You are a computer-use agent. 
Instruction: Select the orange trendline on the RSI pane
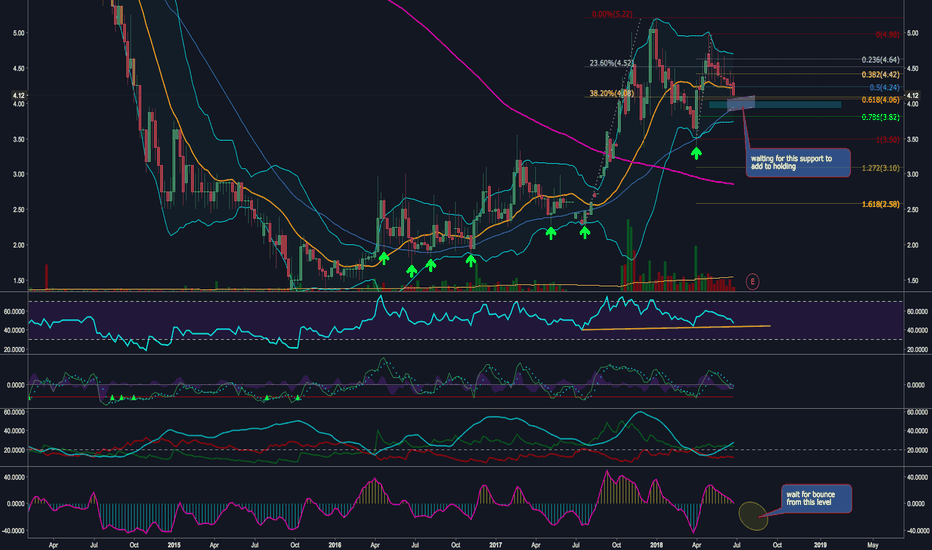[x=676, y=328]
